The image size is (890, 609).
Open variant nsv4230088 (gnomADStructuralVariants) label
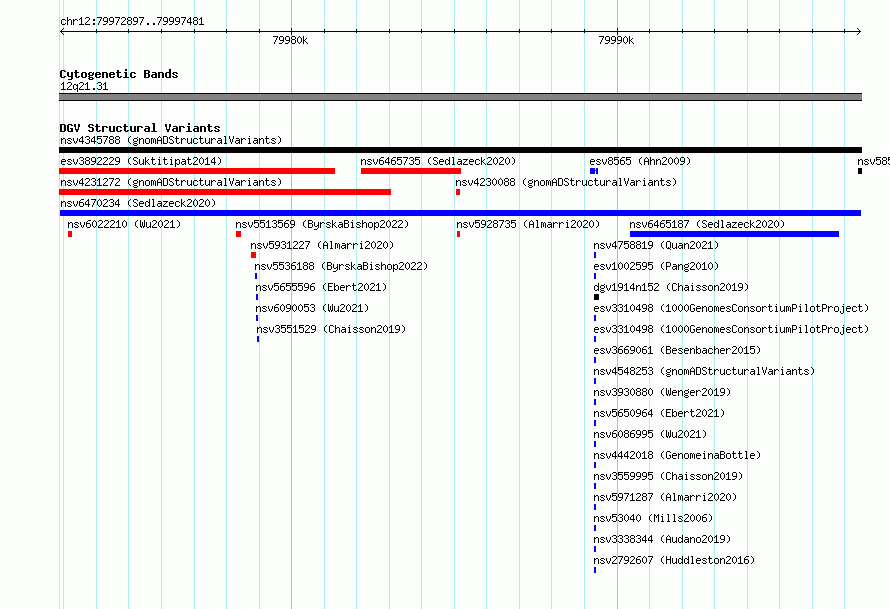click(x=566, y=182)
